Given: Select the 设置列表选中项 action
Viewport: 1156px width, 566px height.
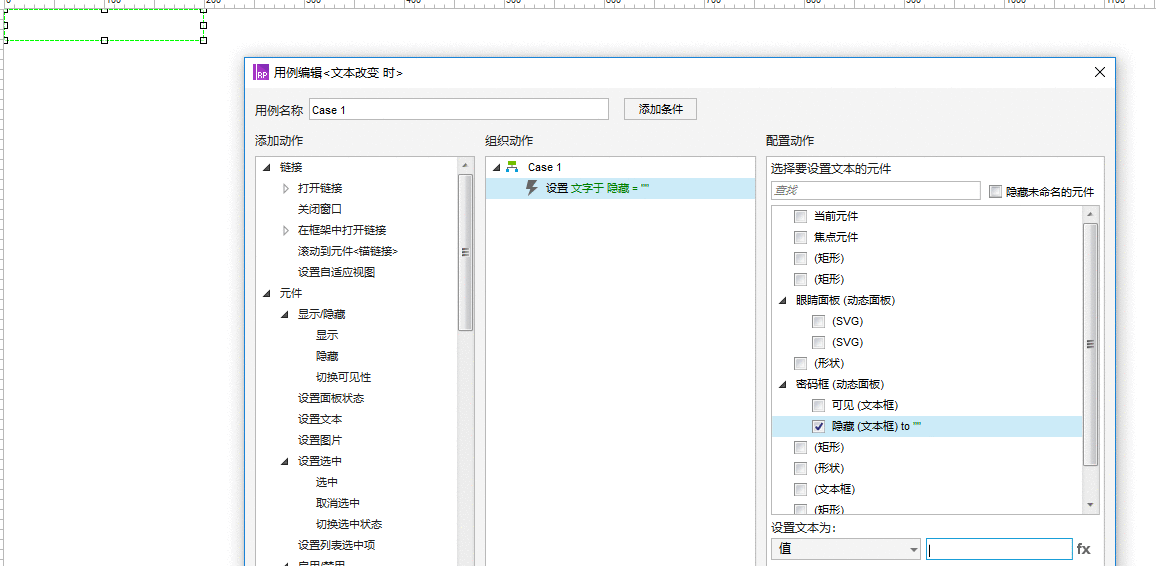Looking at the screenshot, I should [337, 545].
